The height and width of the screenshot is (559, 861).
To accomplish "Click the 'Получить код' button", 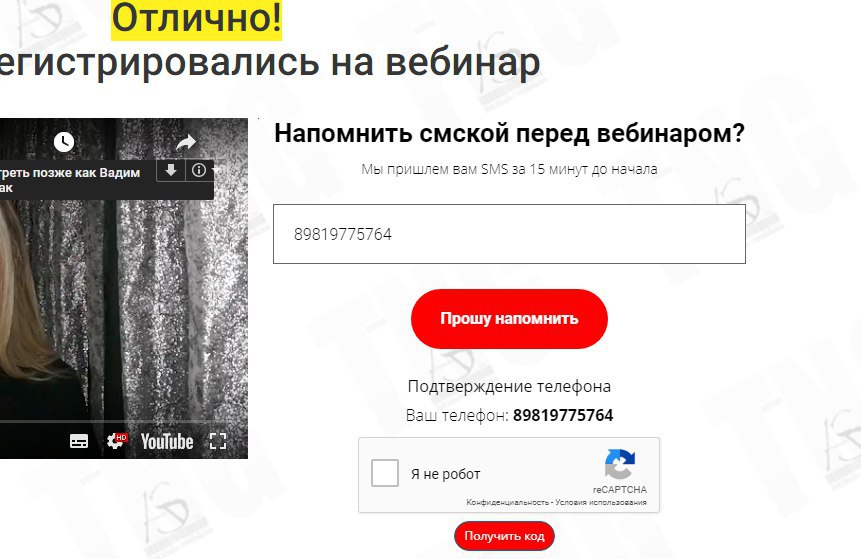I will (504, 536).
